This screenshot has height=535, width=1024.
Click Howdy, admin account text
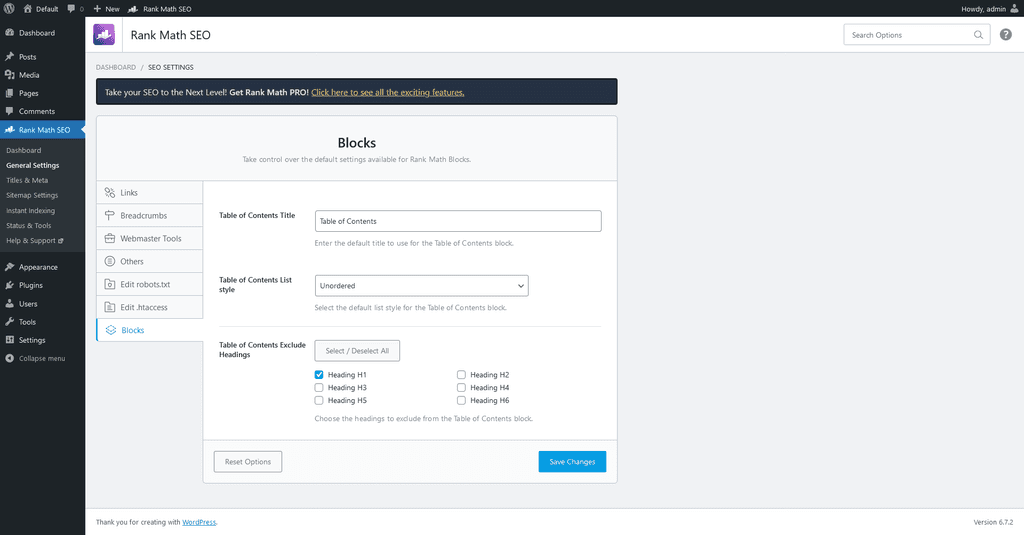983,8
